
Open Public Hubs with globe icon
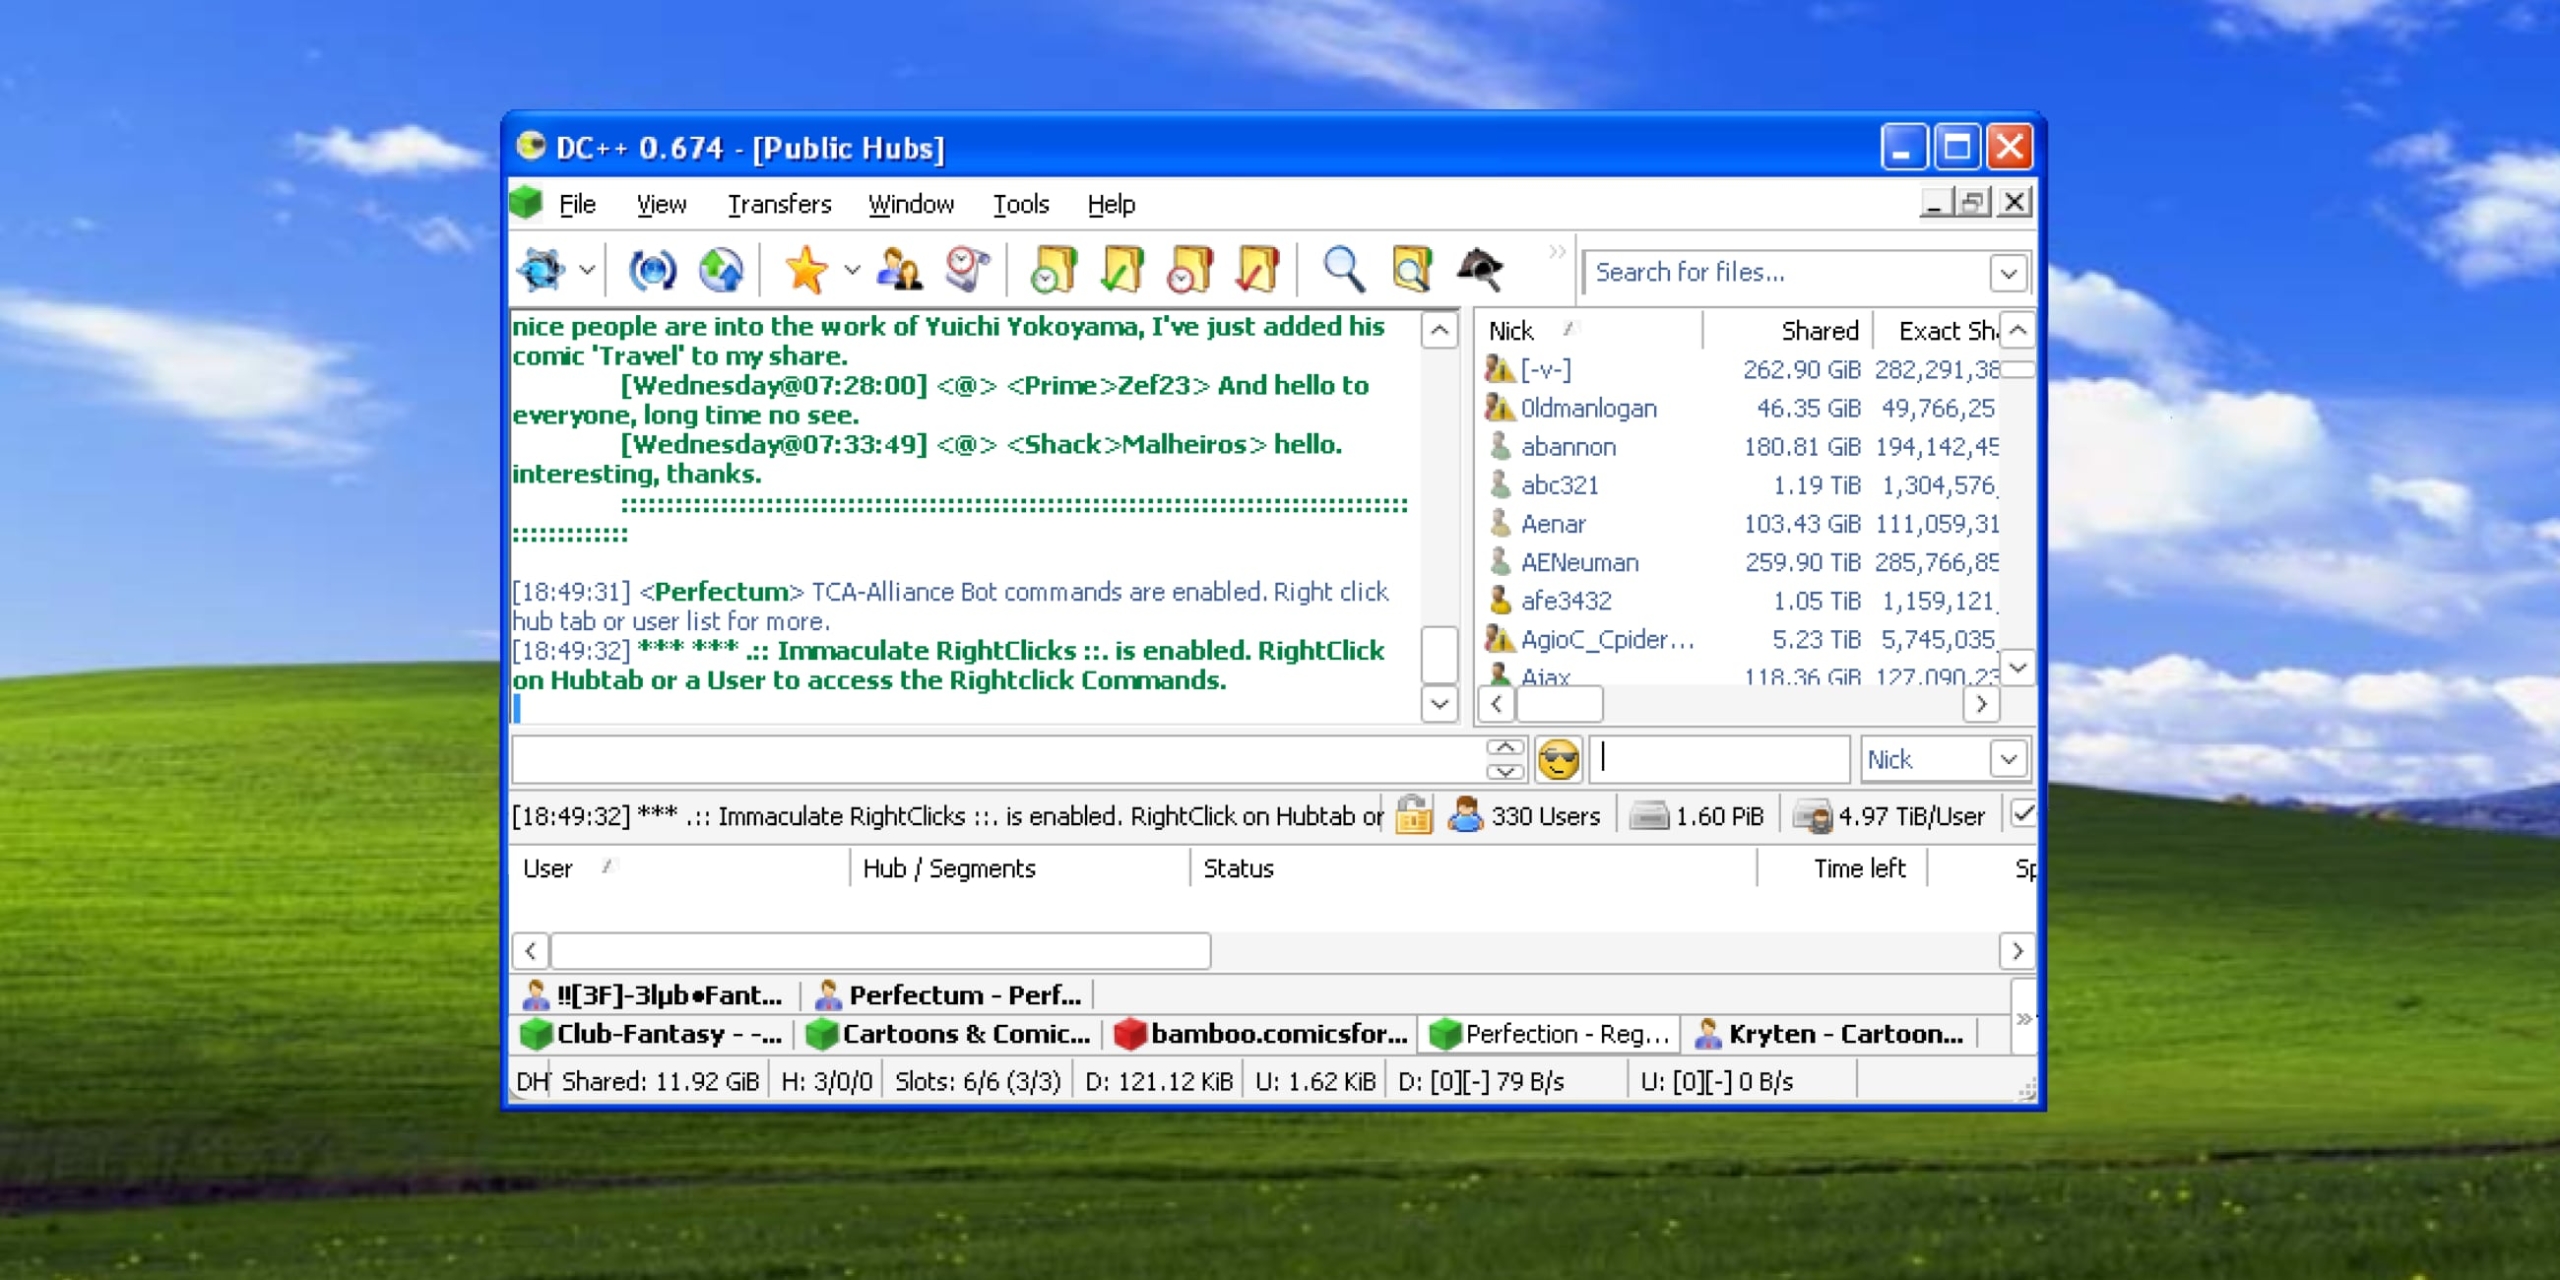[542, 270]
